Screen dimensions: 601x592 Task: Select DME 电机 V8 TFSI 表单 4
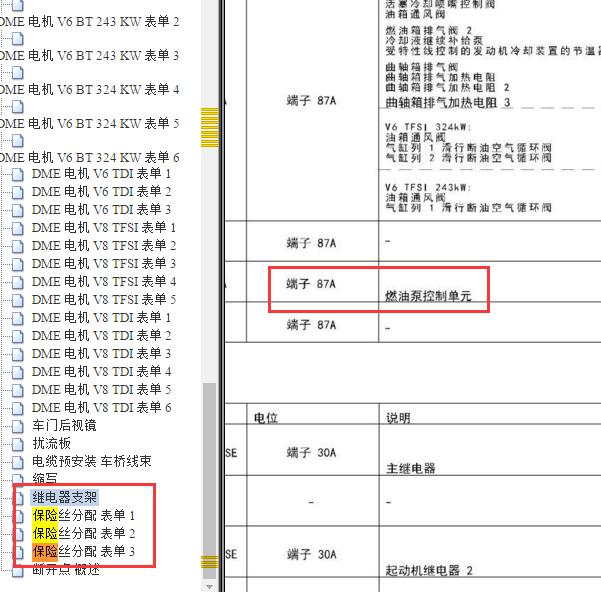coord(103,282)
